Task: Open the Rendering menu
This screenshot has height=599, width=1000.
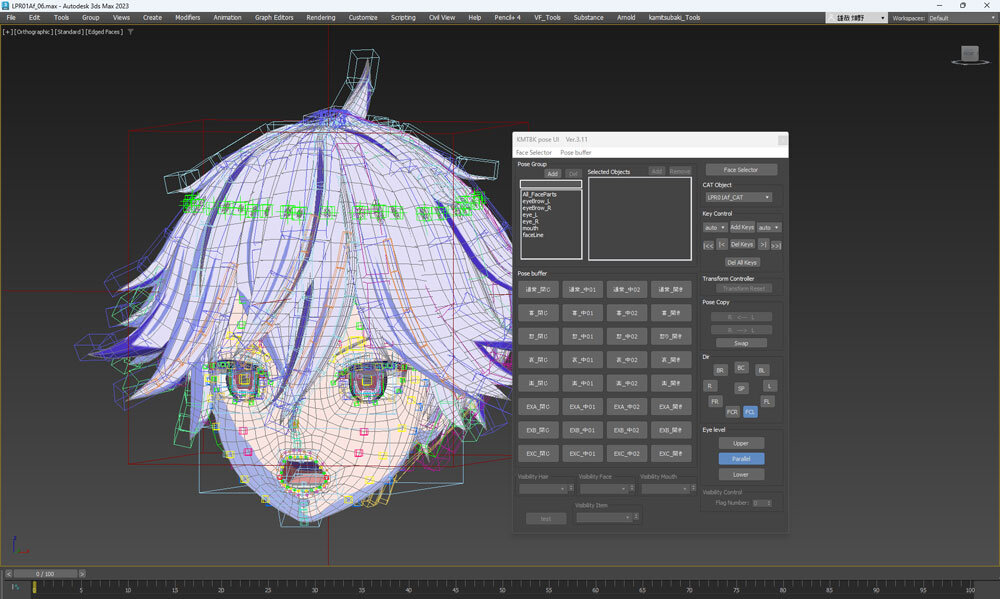Action: pyautogui.click(x=321, y=18)
